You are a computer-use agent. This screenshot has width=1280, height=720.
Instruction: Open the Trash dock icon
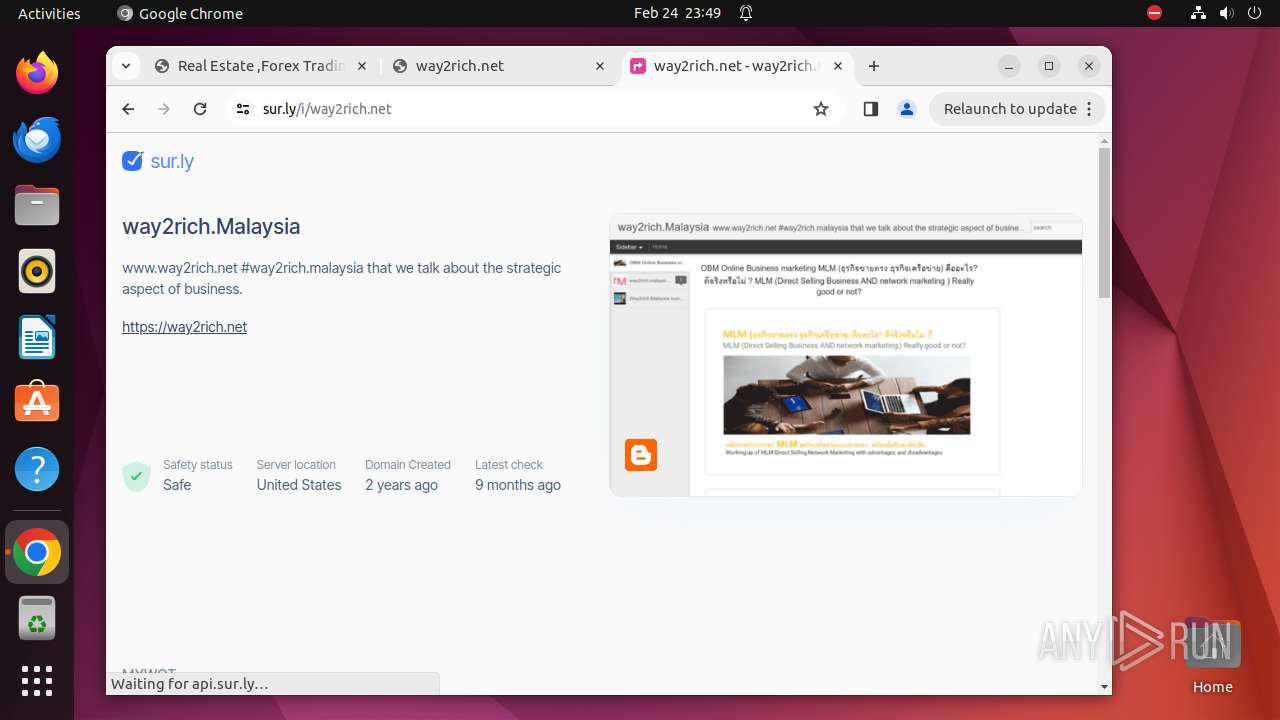point(37,618)
